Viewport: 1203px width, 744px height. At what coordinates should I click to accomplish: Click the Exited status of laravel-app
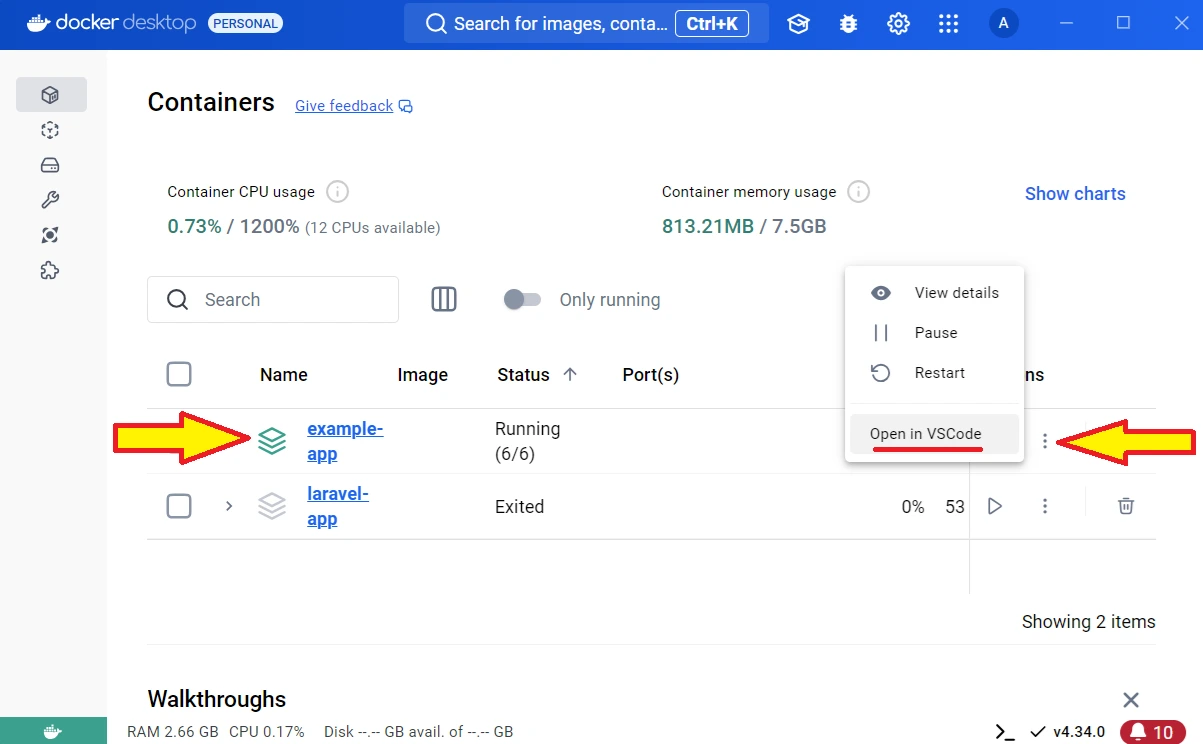[520, 507]
